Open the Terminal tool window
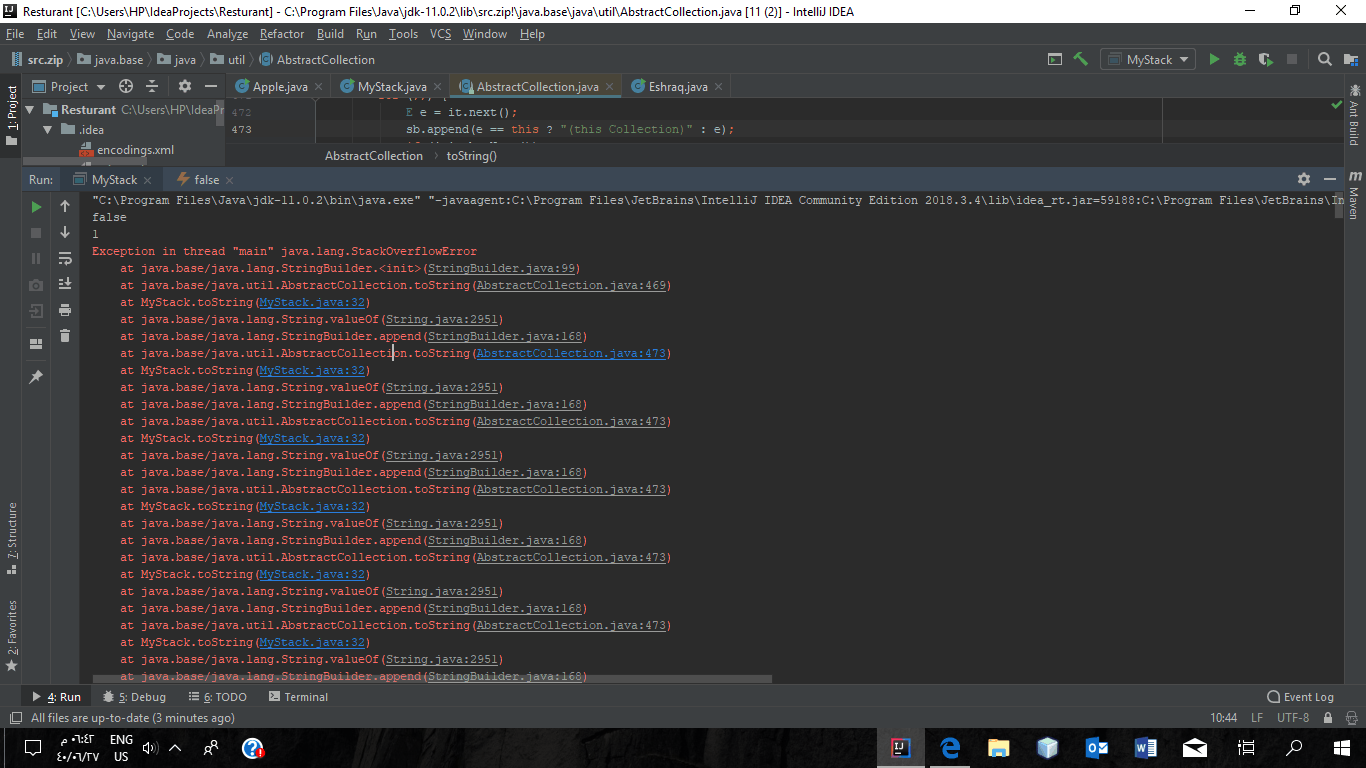Image resolution: width=1366 pixels, height=768 pixels. pyautogui.click(x=297, y=697)
